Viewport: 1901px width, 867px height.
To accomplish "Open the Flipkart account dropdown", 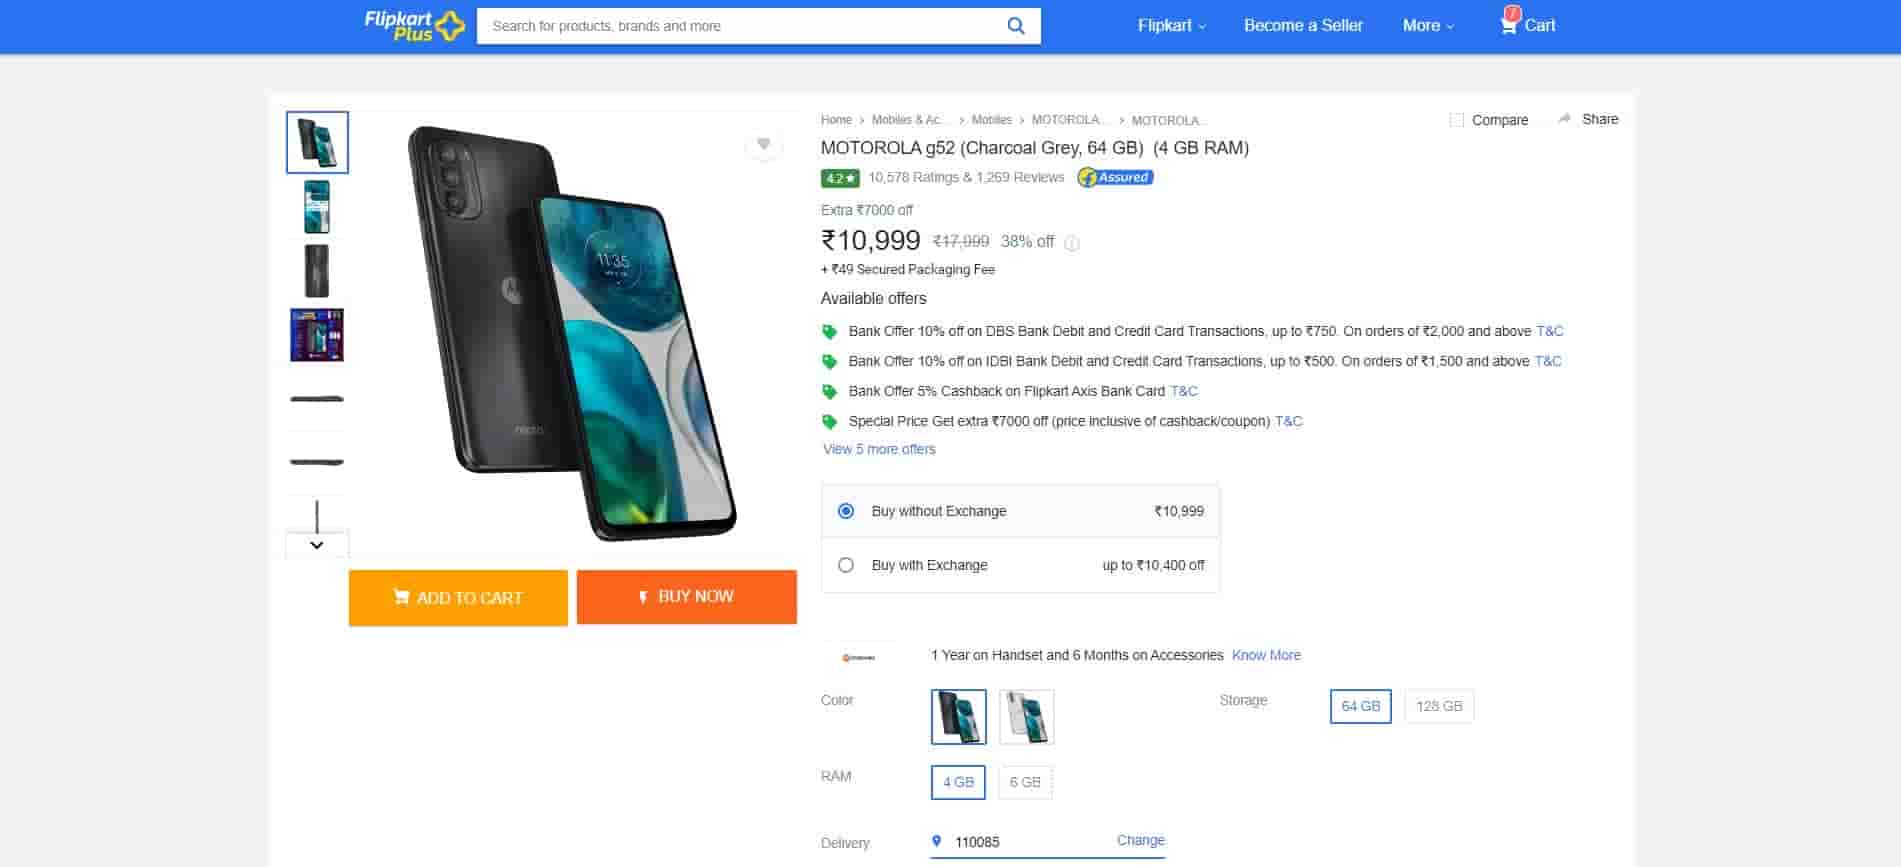I will pos(1171,26).
